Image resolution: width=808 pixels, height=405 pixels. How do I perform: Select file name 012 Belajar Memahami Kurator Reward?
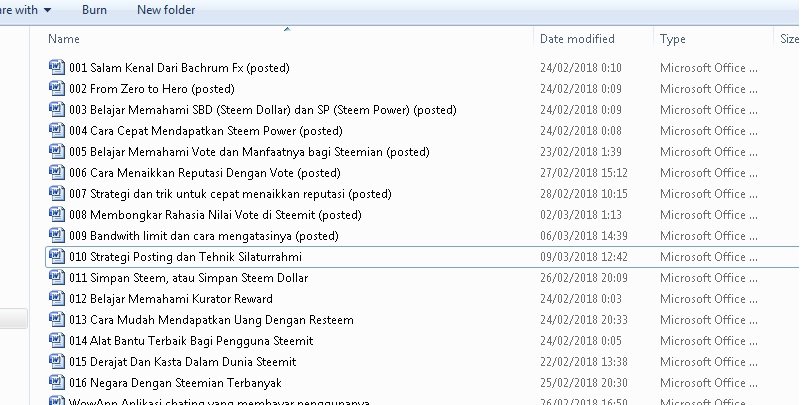click(x=171, y=299)
